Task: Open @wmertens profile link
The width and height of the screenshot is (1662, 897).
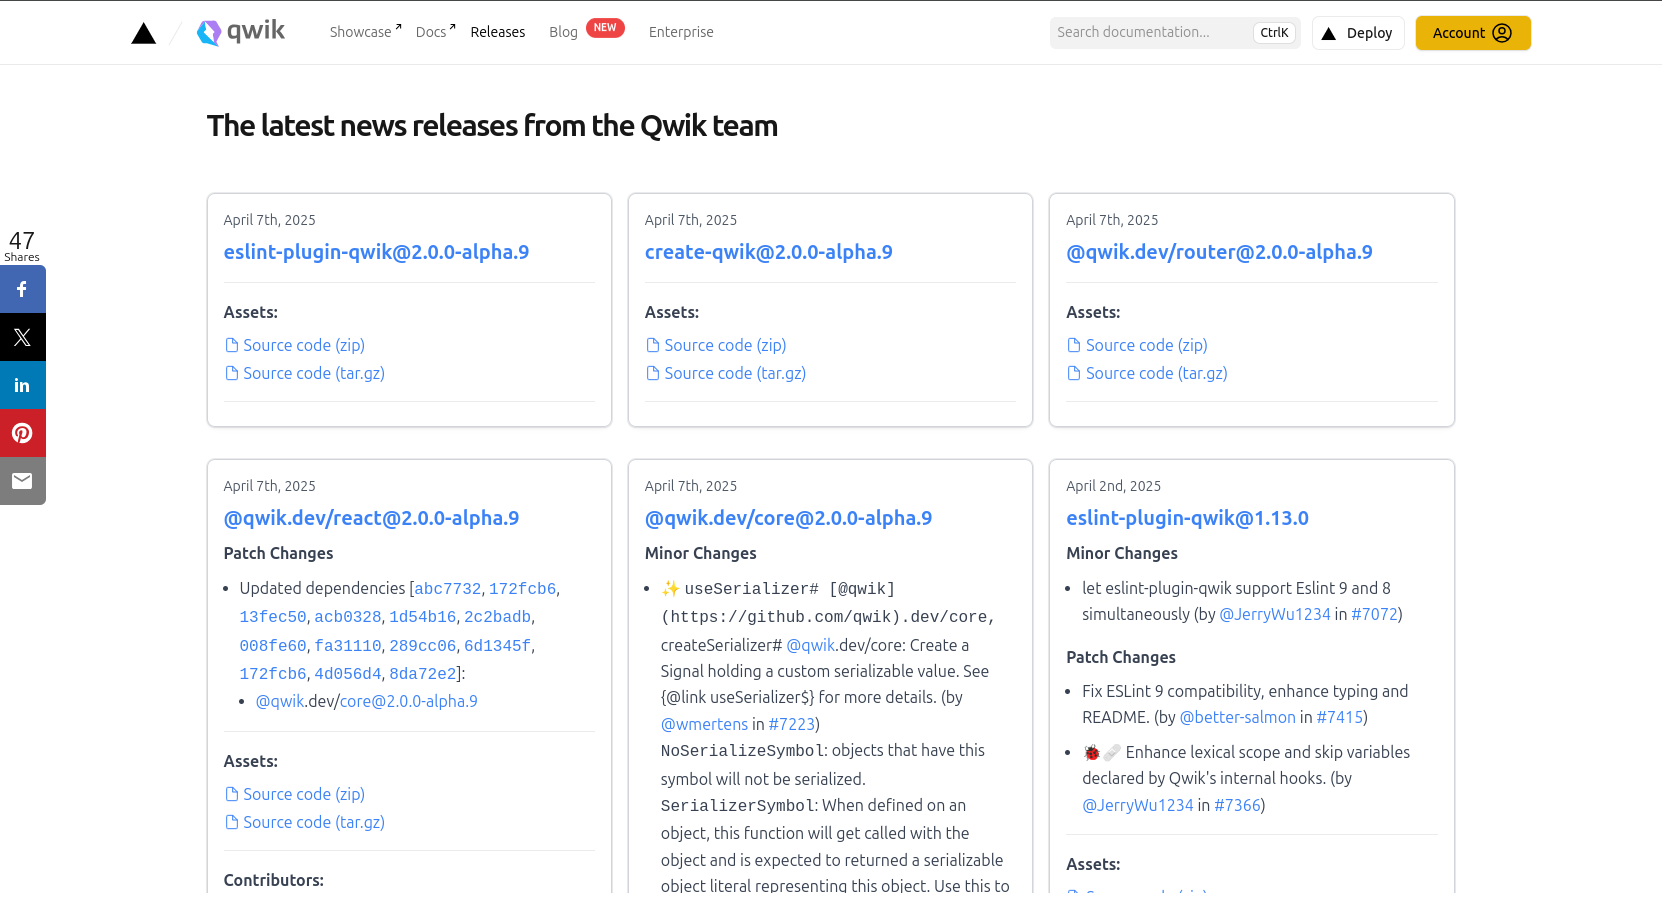Action: (704, 724)
